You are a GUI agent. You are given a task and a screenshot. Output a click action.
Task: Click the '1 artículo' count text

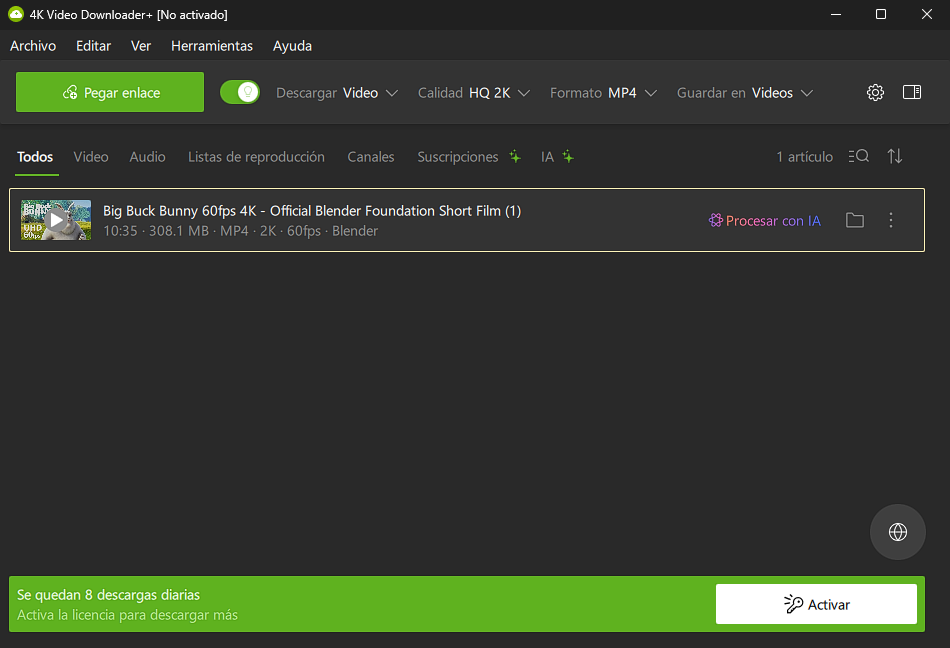(805, 157)
